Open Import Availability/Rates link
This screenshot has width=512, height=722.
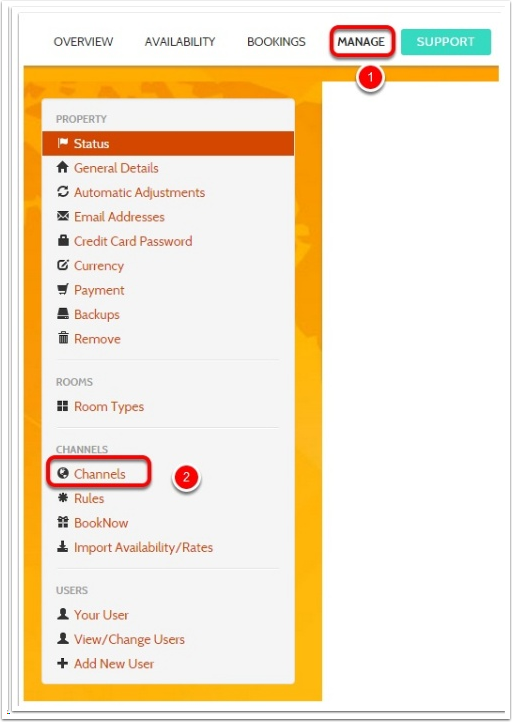pos(144,547)
